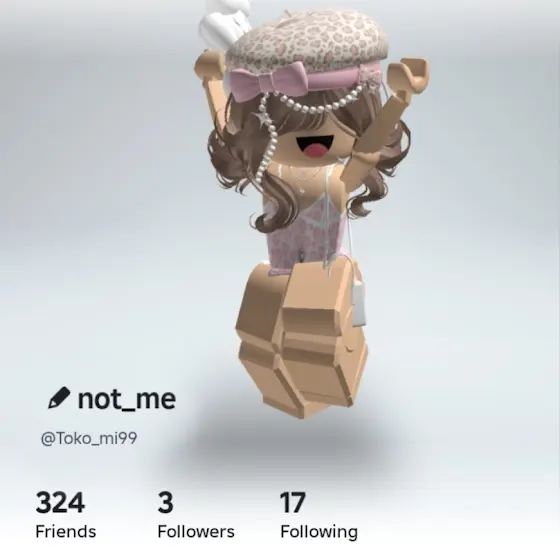Image resolution: width=560 pixels, height=560 pixels.
Task: Tap the Friends label
Action: click(x=66, y=531)
